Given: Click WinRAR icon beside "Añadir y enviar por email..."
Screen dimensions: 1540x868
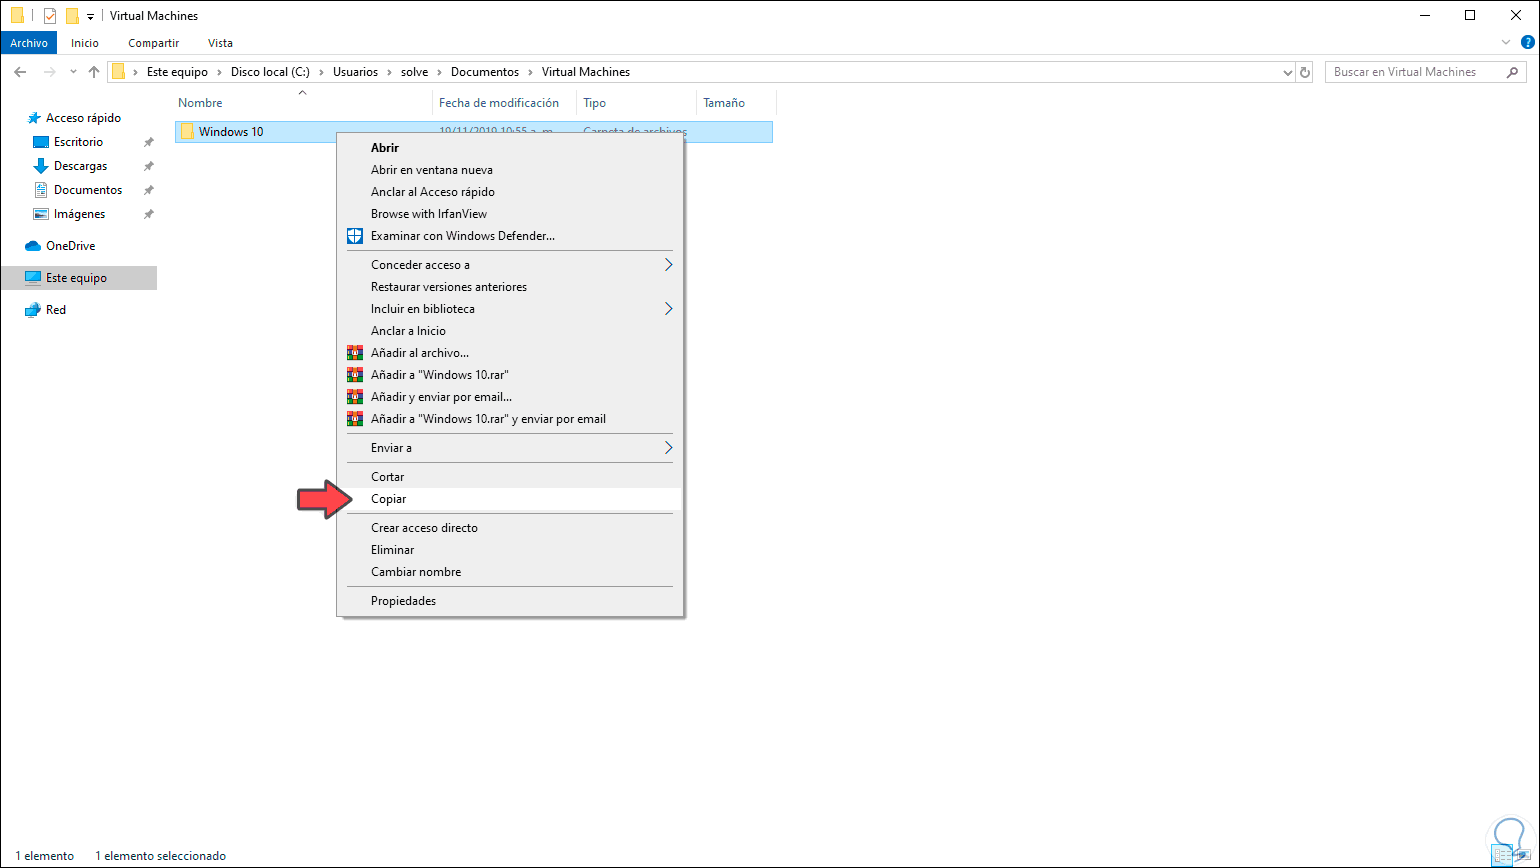Looking at the screenshot, I should [354, 397].
